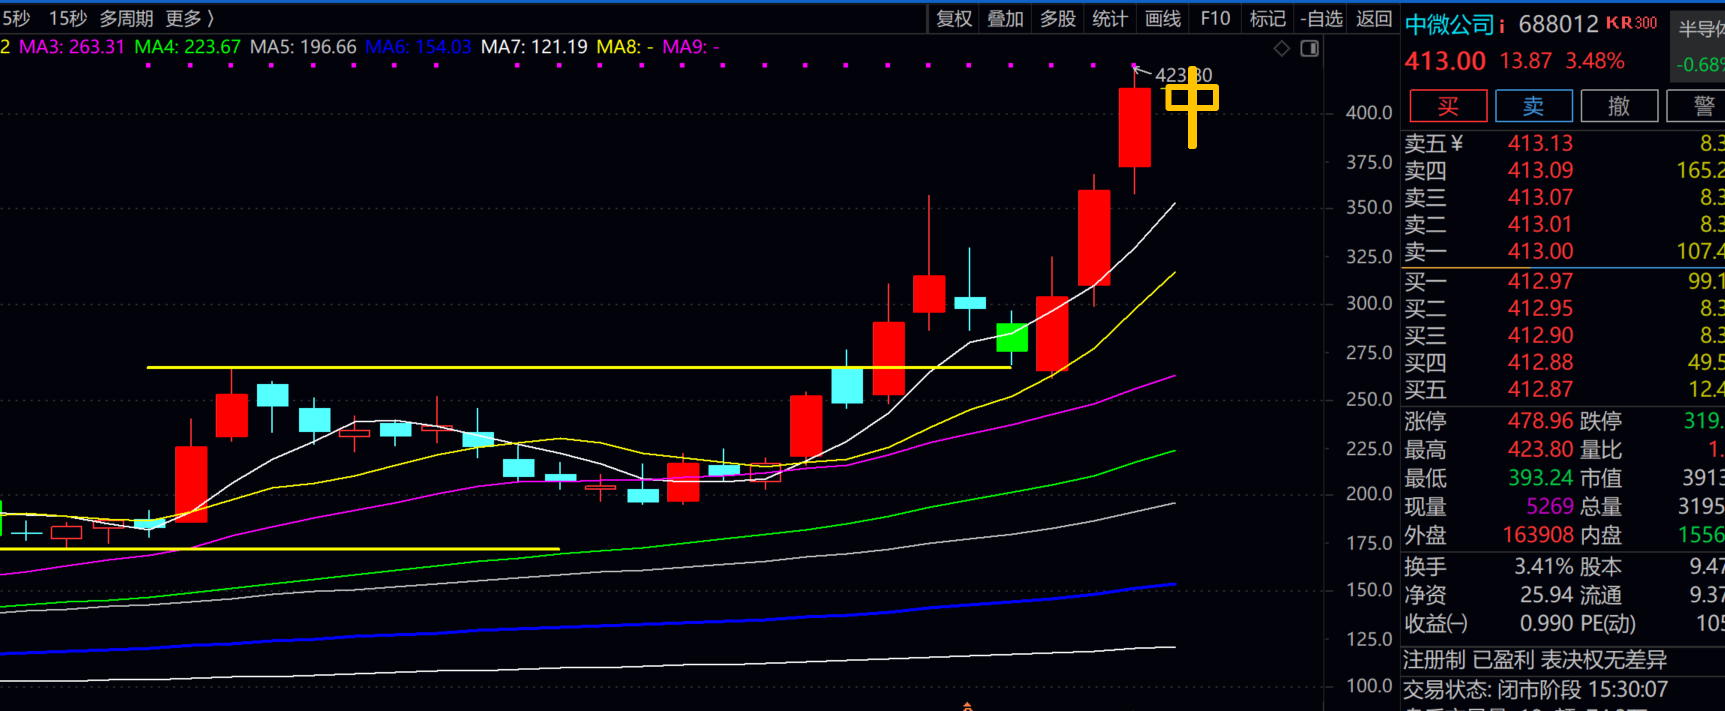The image size is (1725, 711).
Task: Open the 多周期 selector
Action: click(126, 18)
